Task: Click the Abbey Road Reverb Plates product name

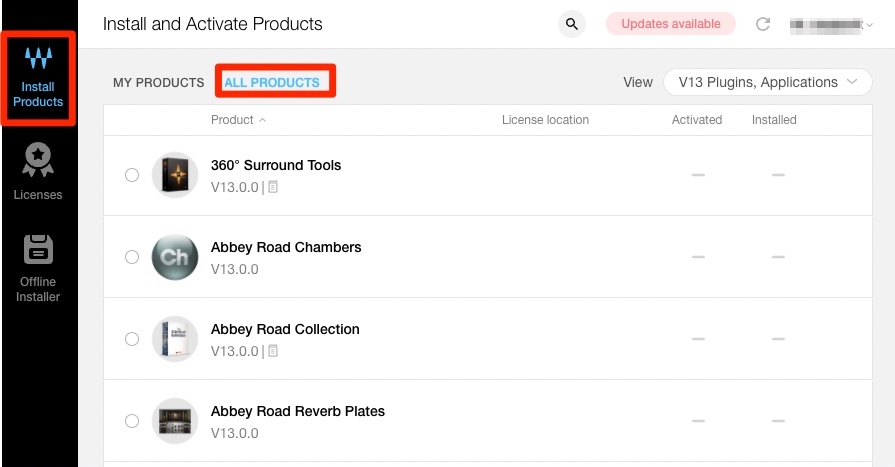Action: tap(297, 412)
